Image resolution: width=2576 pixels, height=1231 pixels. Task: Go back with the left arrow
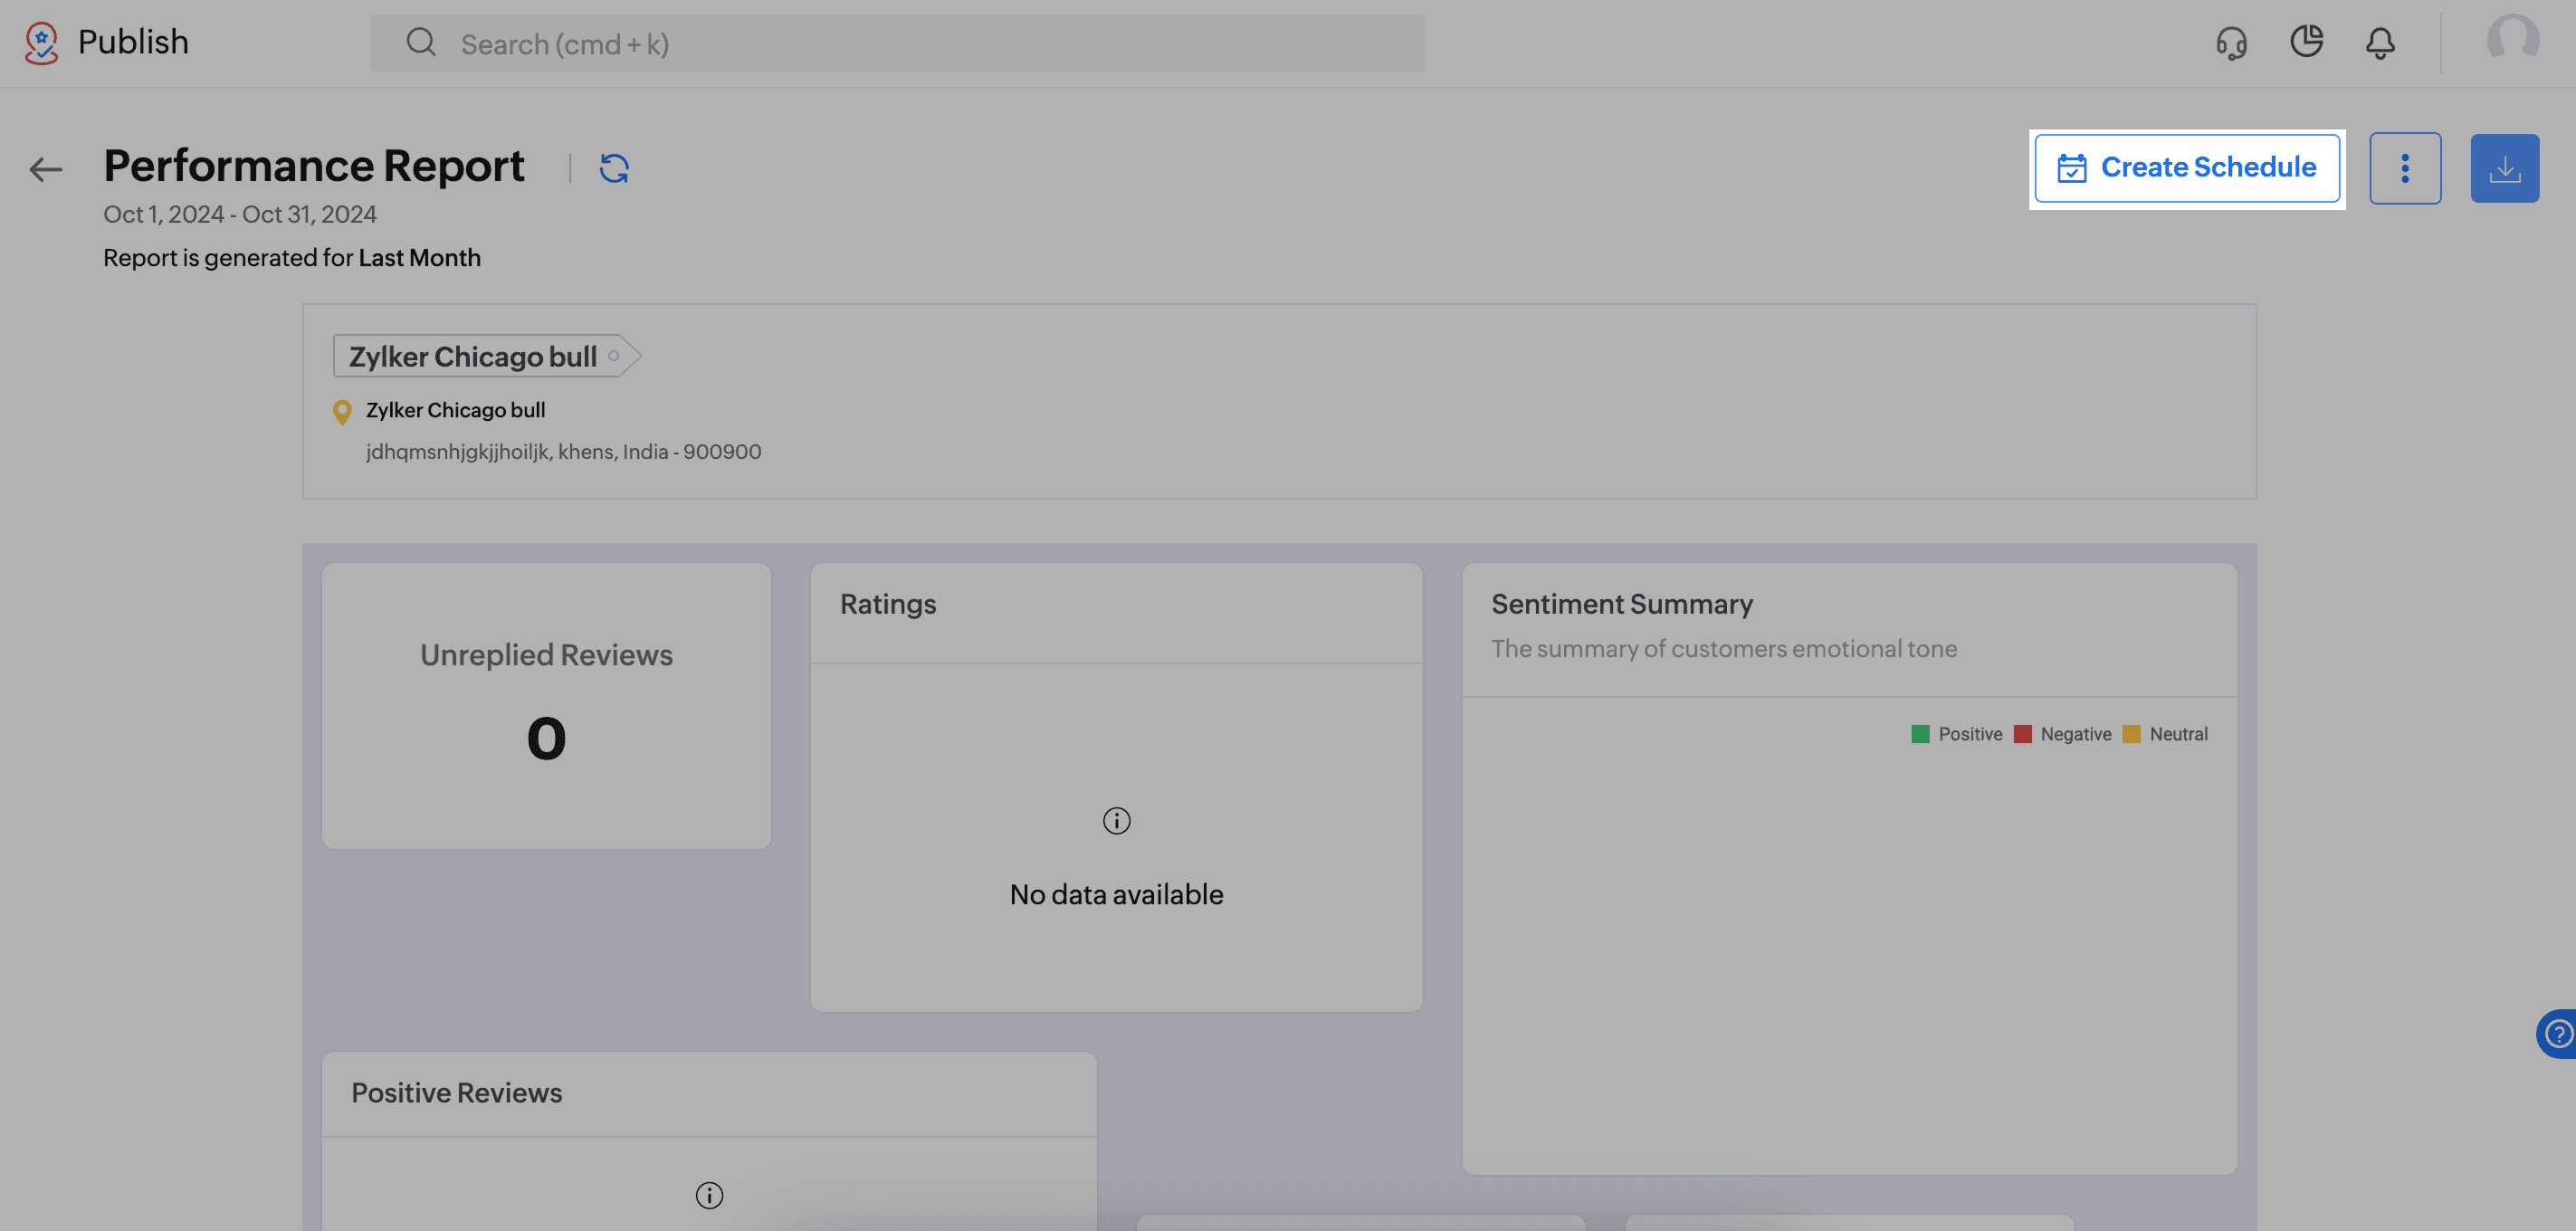click(x=46, y=169)
